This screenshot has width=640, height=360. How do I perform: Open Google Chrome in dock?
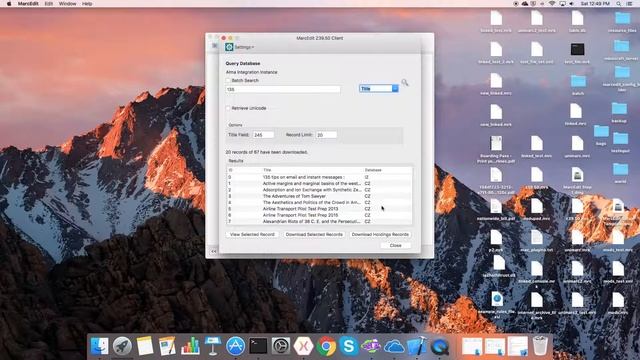tap(326, 346)
